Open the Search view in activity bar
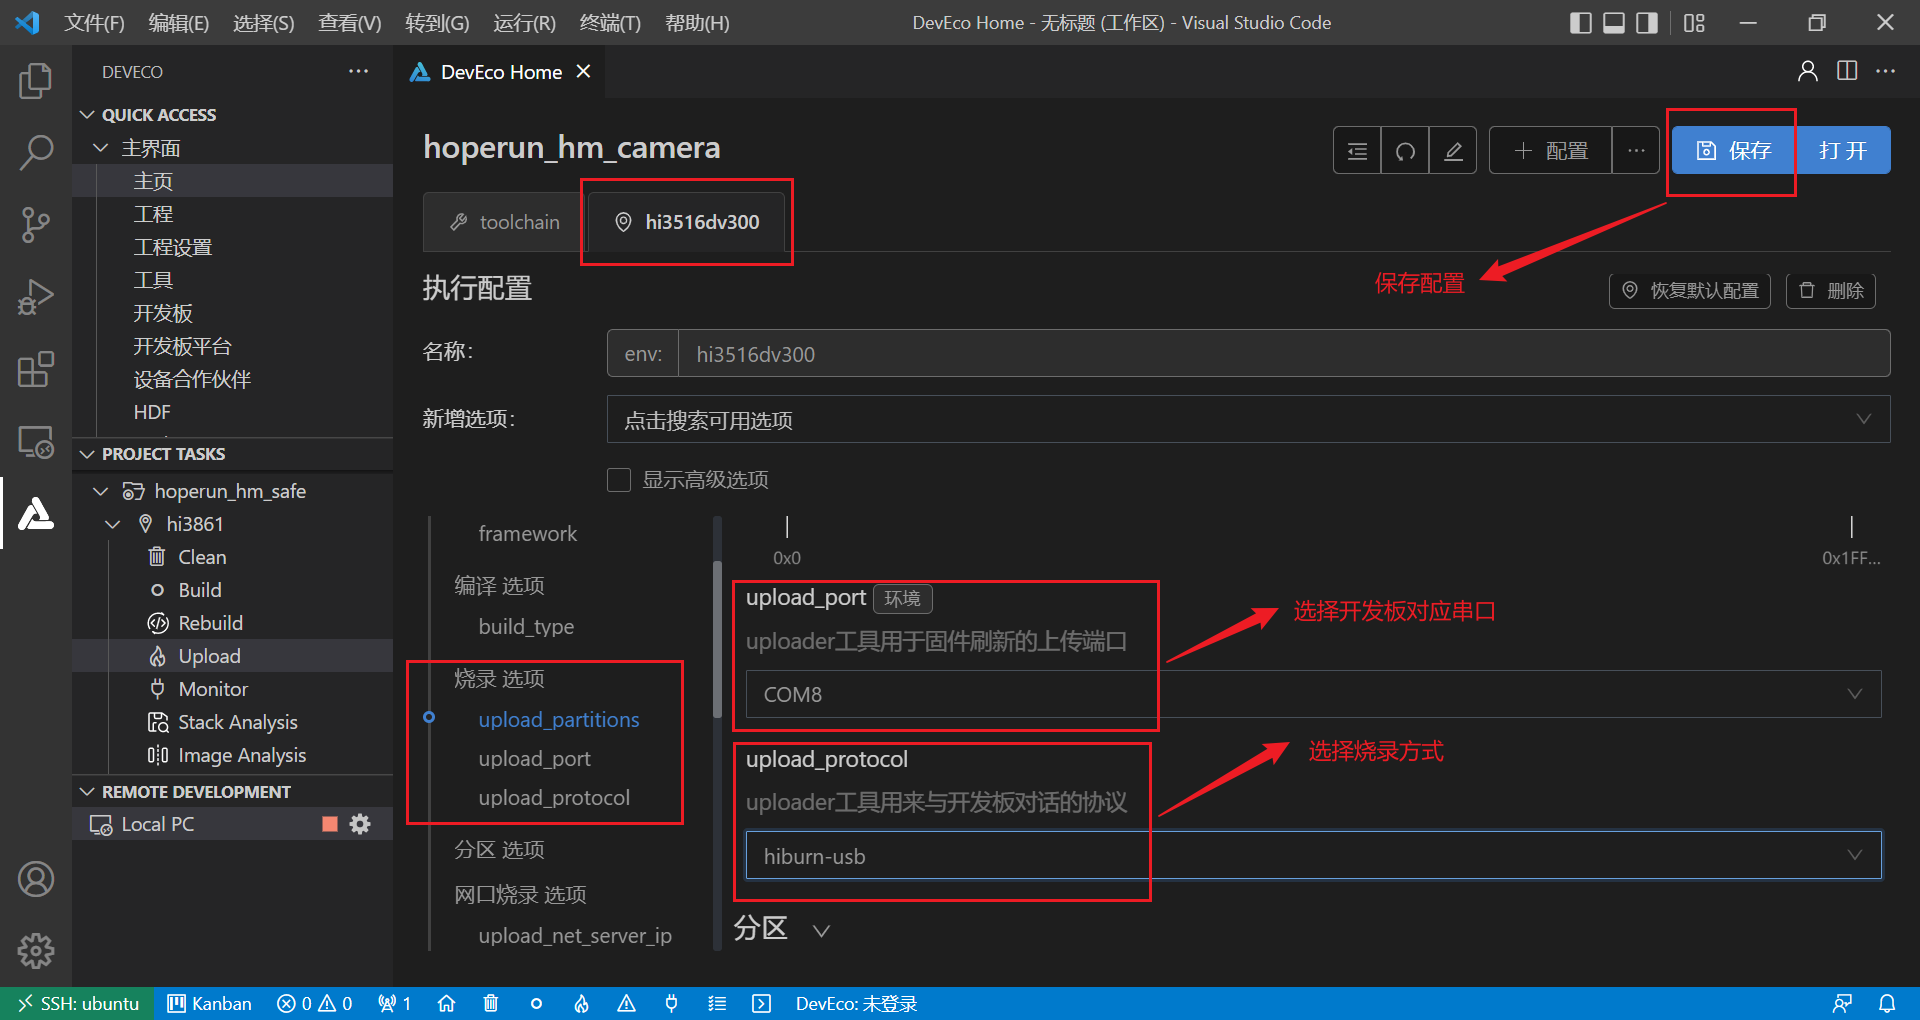Screen dimensions: 1920x1020 [36, 153]
